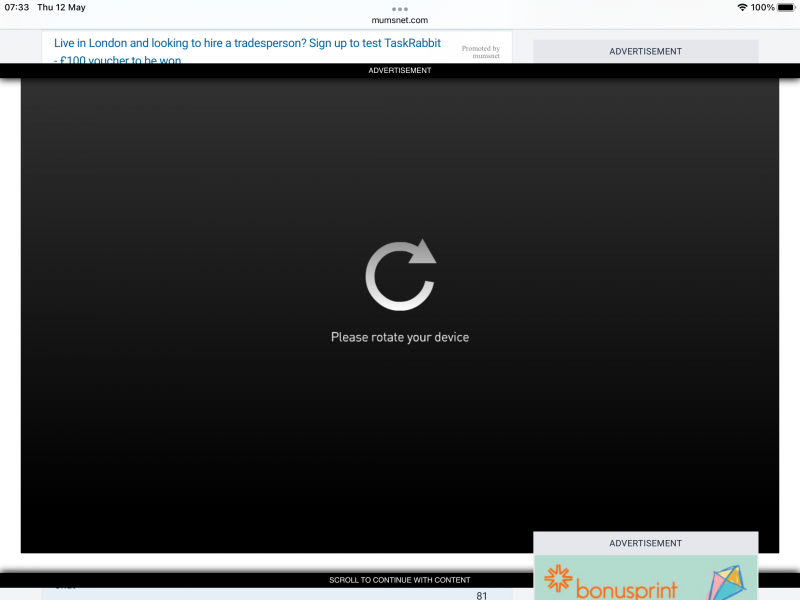The width and height of the screenshot is (800, 600).
Task: Tap the three-dot multitasking icon
Action: pos(400,8)
